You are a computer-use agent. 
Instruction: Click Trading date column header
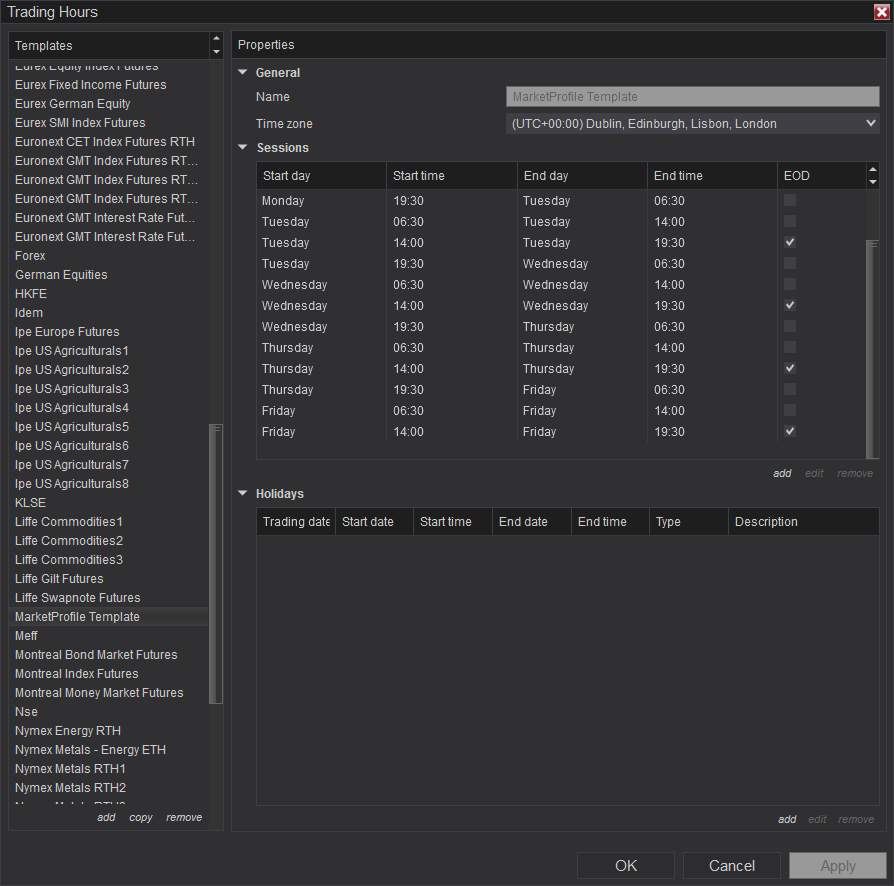coord(296,522)
